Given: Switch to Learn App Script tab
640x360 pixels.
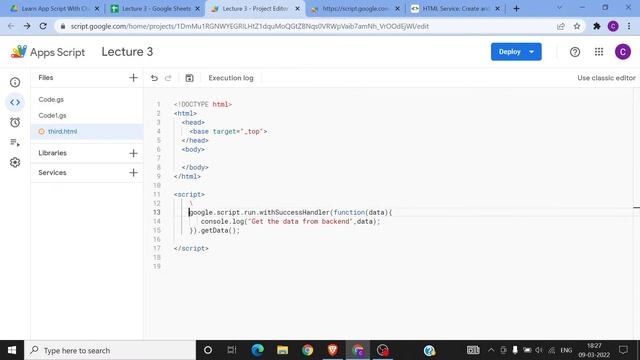Looking at the screenshot, I should [x=55, y=8].
